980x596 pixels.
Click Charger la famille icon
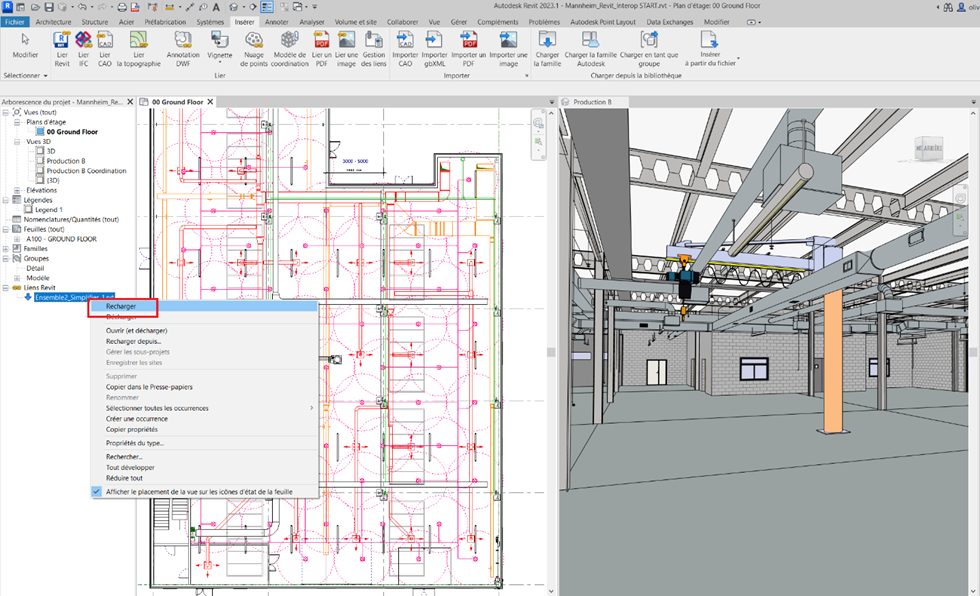tap(547, 41)
